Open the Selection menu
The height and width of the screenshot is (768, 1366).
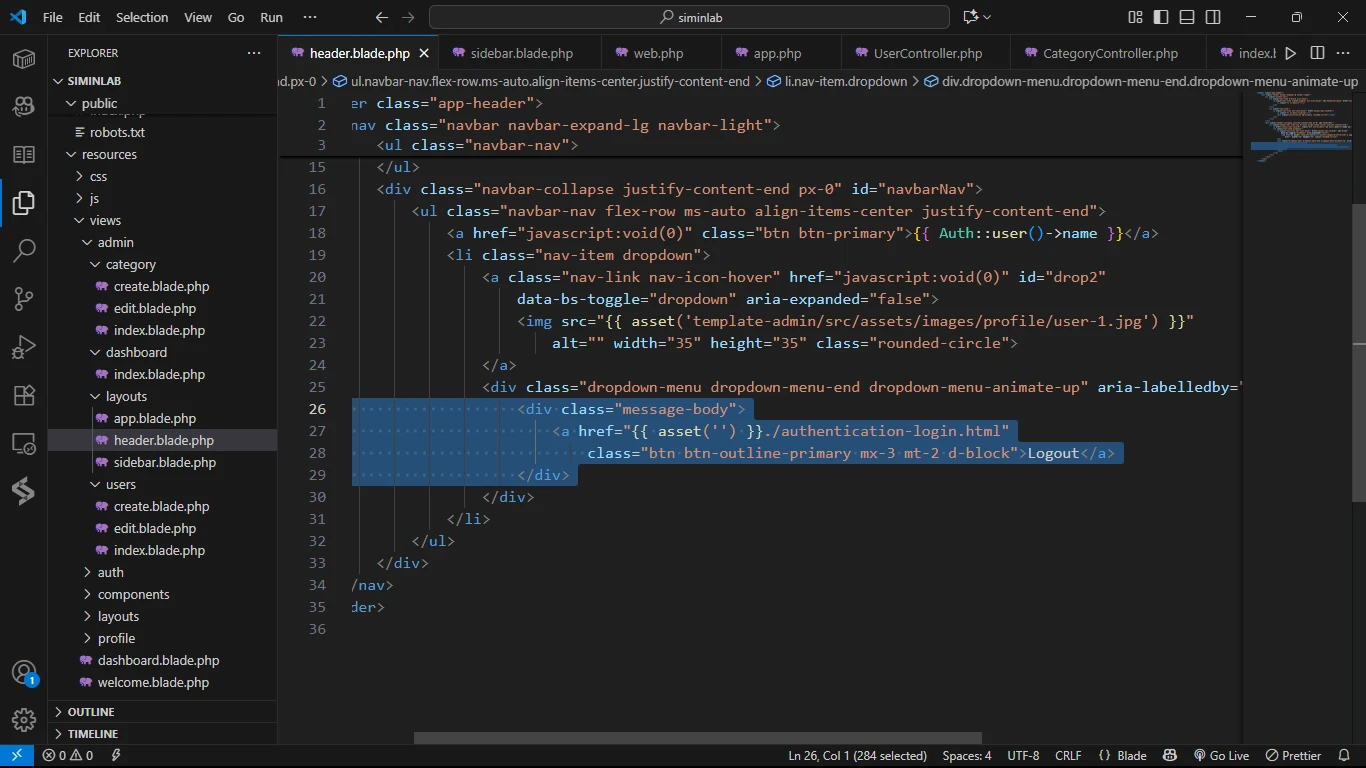tap(142, 17)
